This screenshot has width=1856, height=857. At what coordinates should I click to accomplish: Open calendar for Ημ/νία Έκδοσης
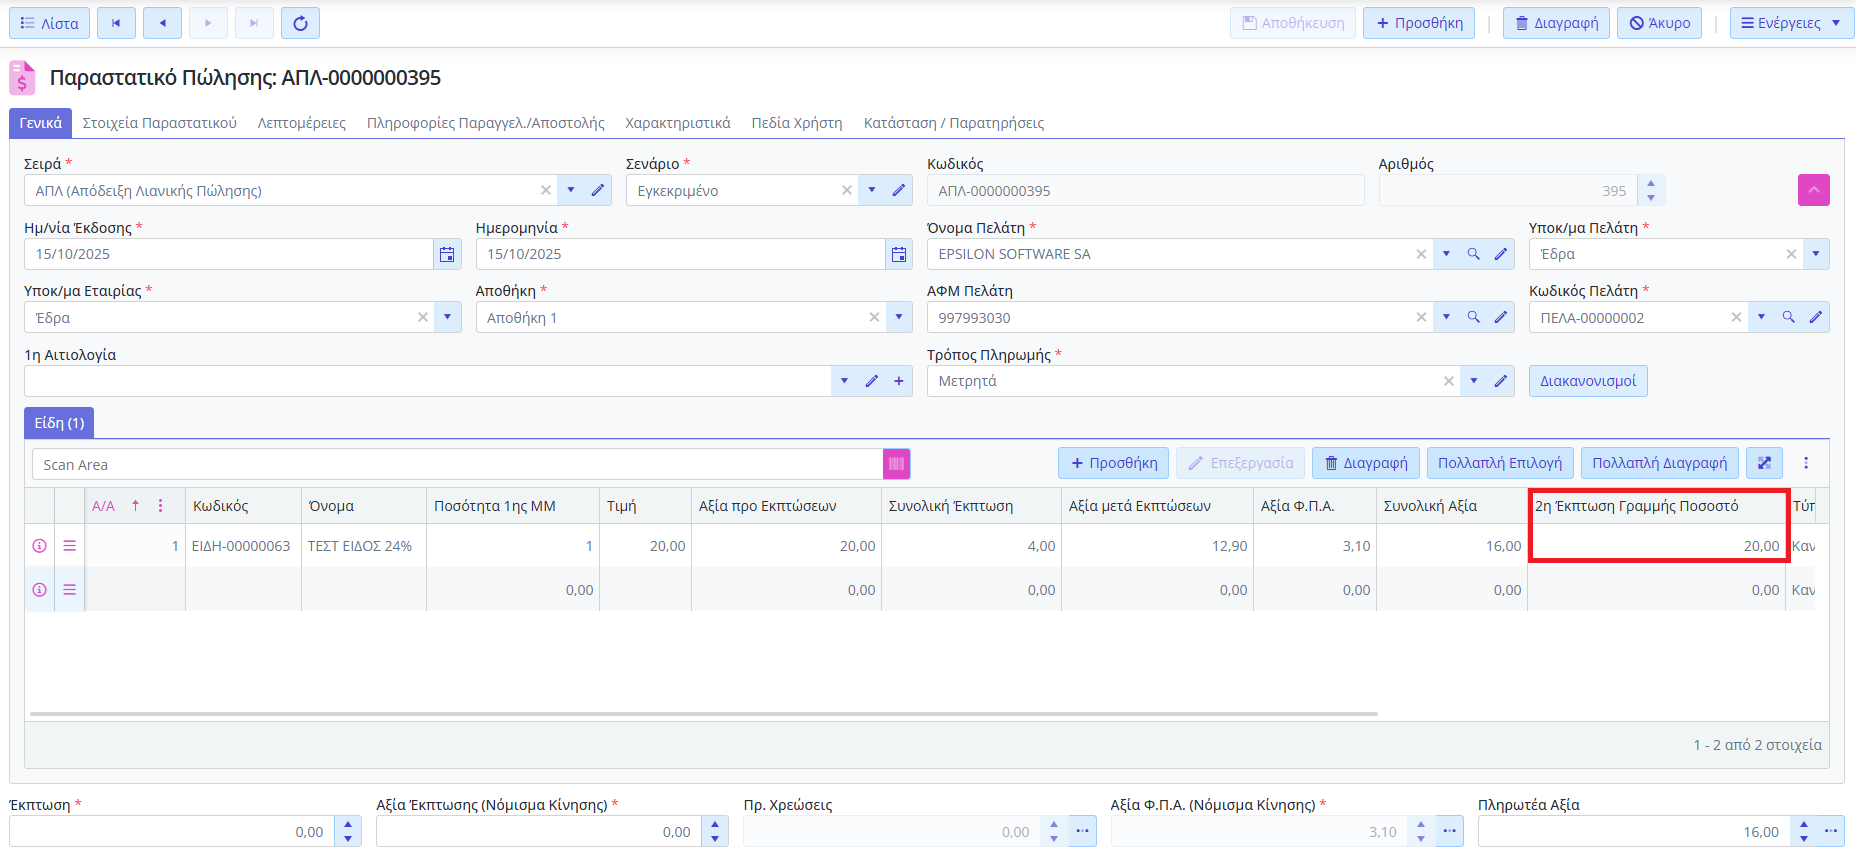[x=447, y=255]
